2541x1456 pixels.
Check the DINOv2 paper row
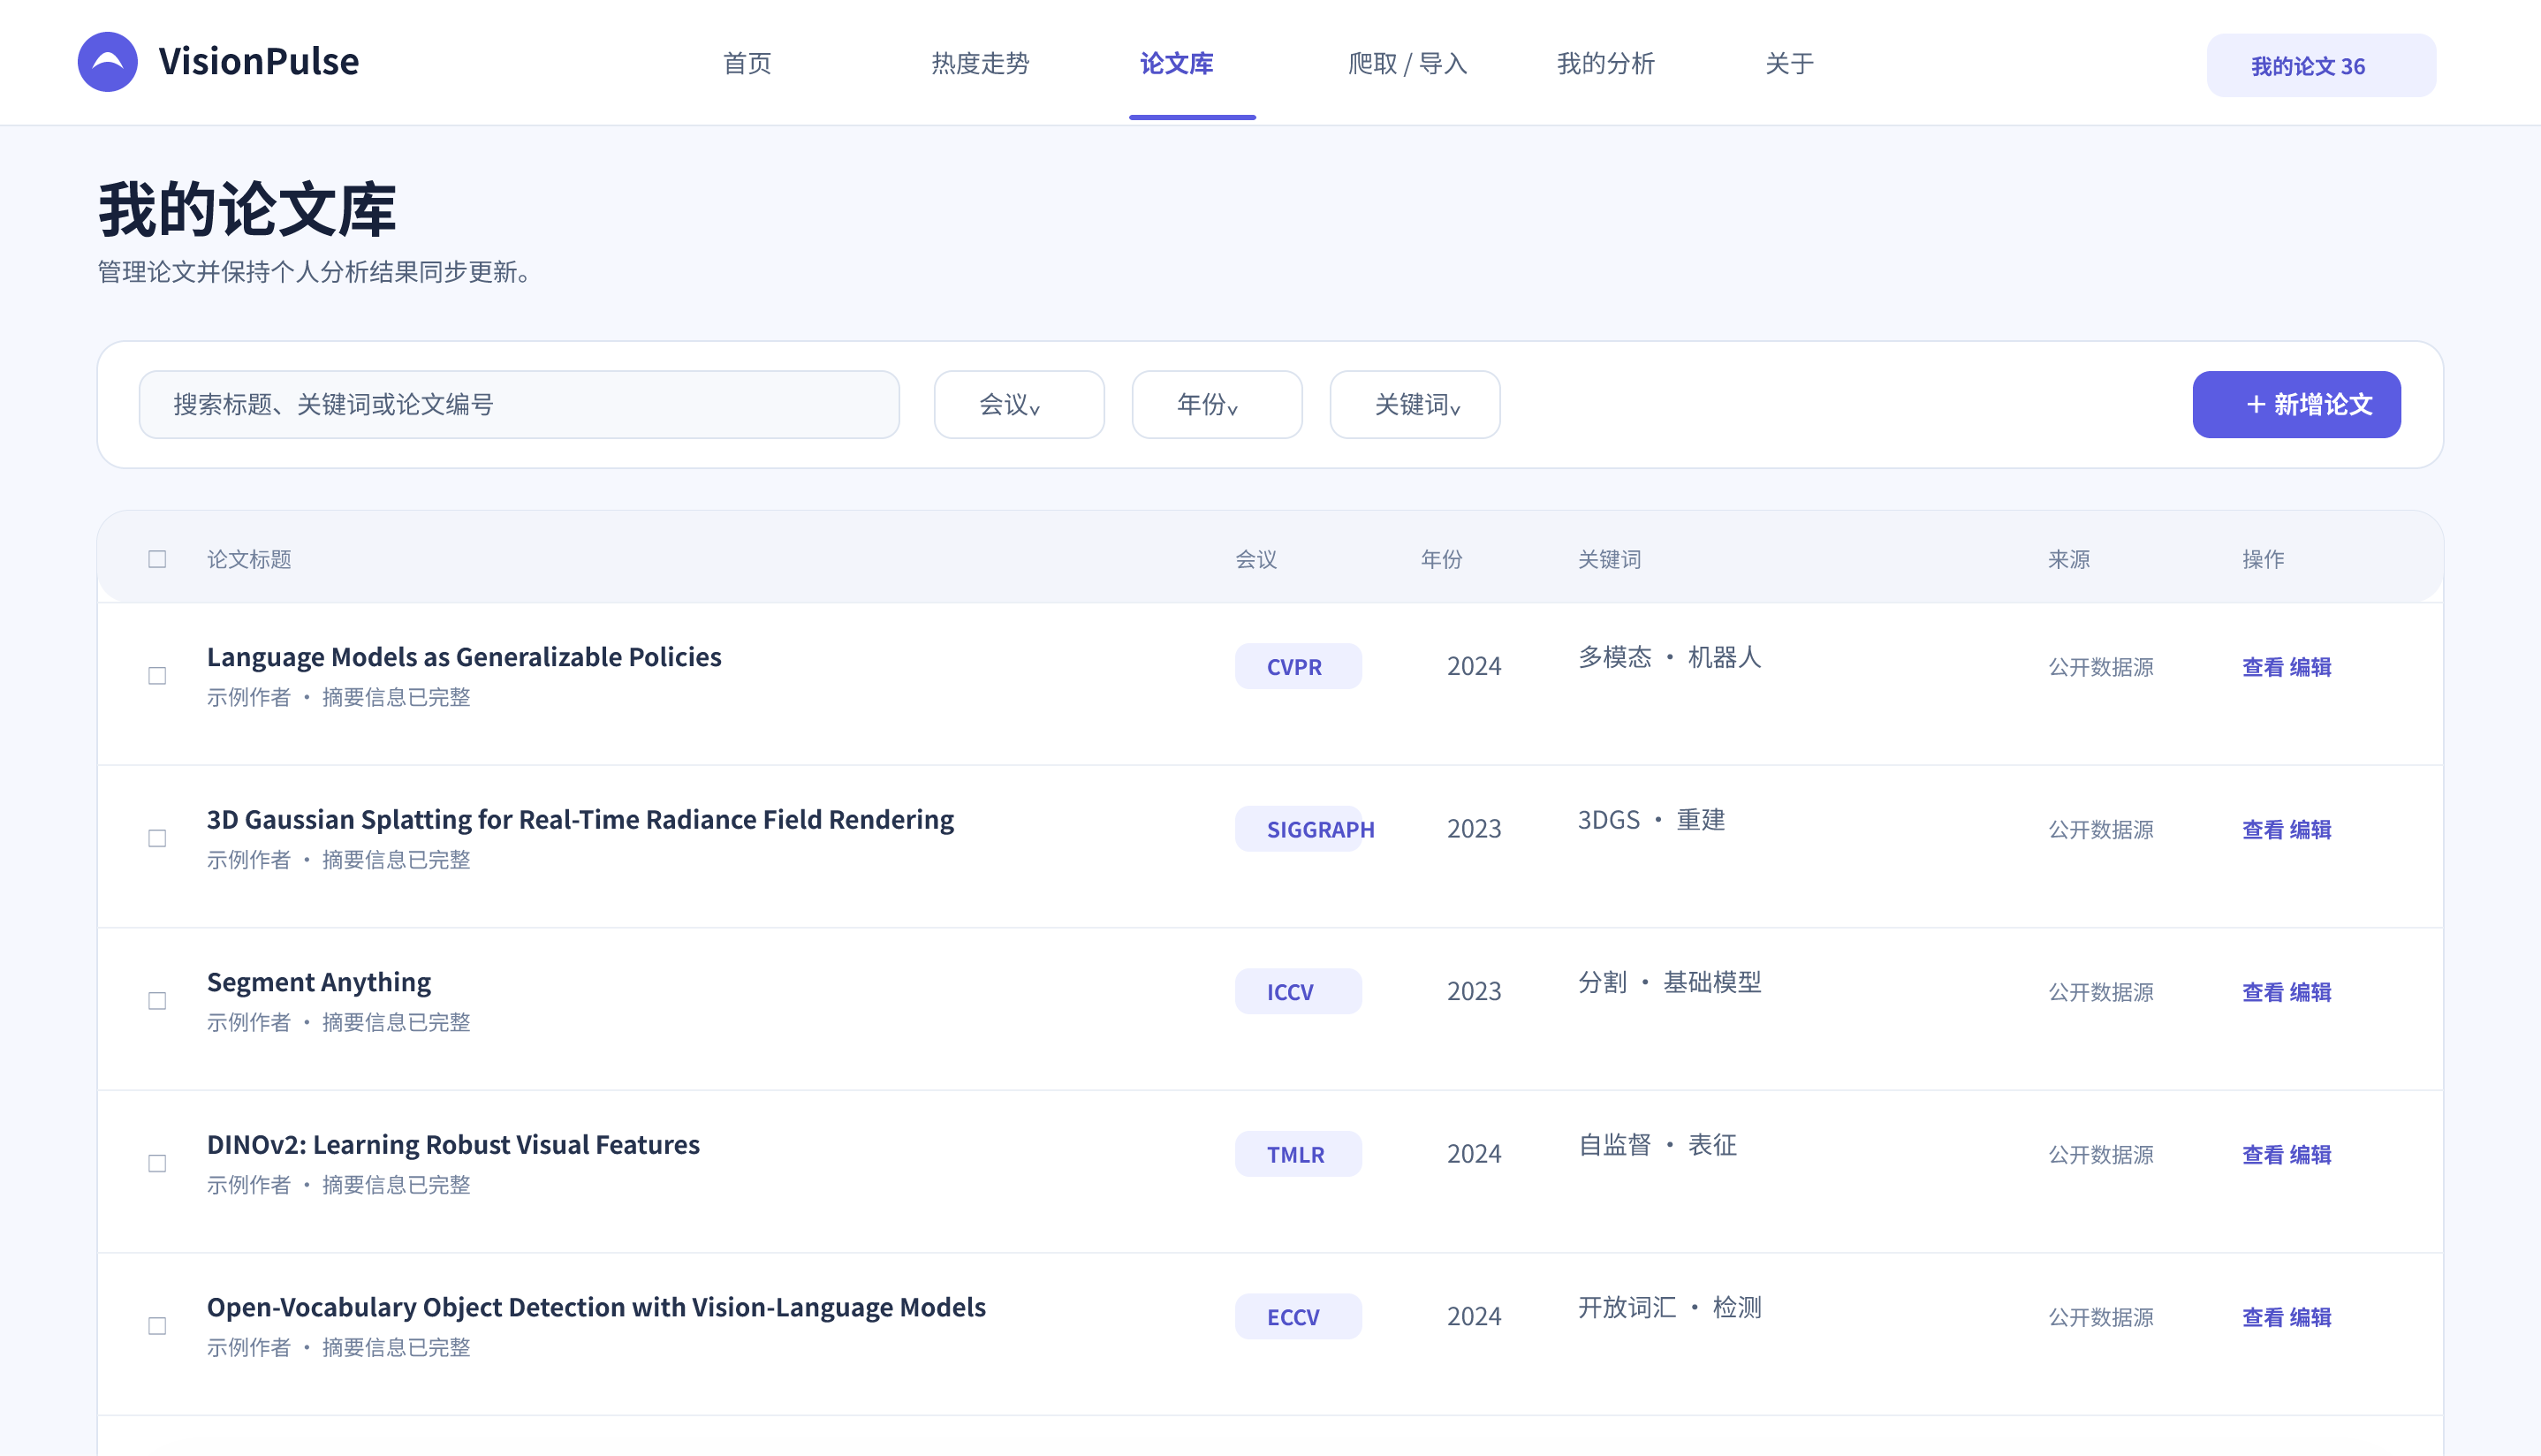pyautogui.click(x=157, y=1163)
